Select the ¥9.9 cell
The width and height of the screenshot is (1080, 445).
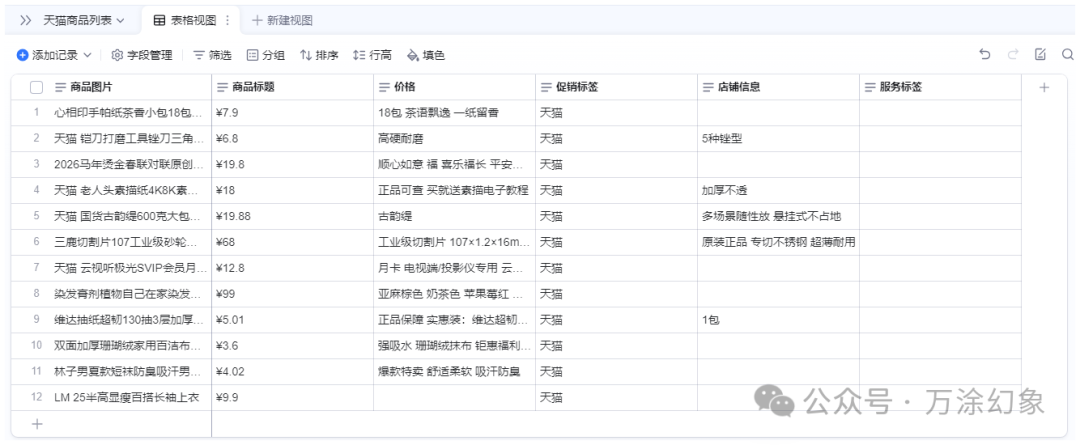point(292,397)
